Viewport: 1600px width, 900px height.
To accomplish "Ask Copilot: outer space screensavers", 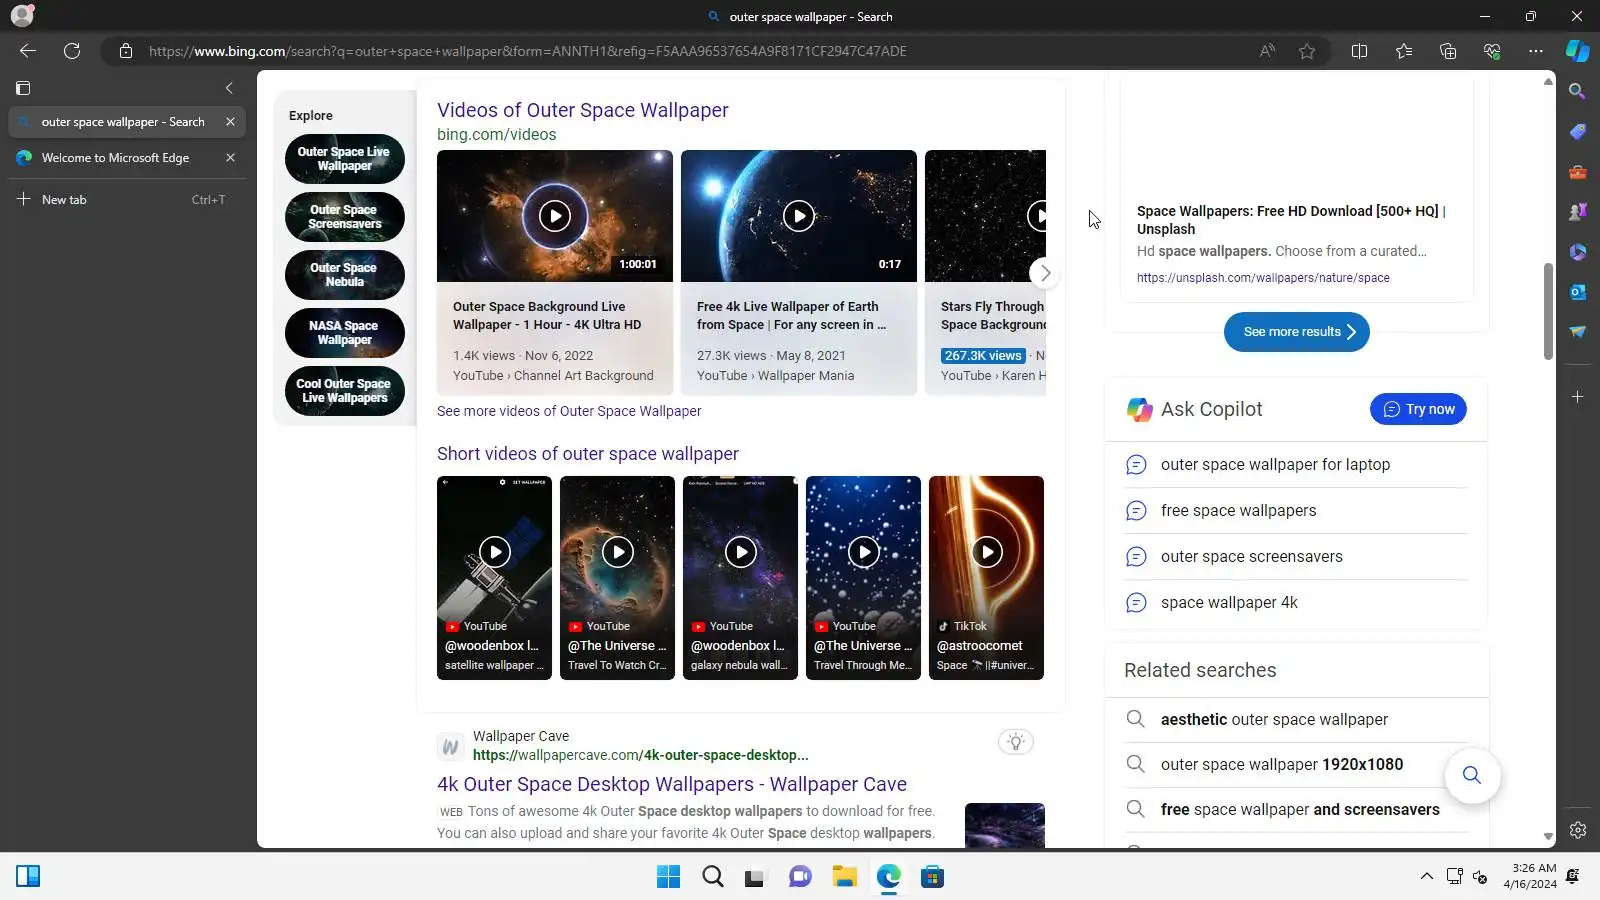I will (1297, 557).
